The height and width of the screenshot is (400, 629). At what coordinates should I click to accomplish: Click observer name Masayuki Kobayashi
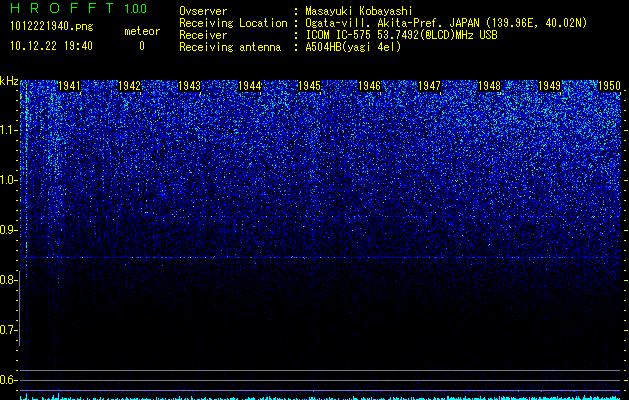pos(359,11)
